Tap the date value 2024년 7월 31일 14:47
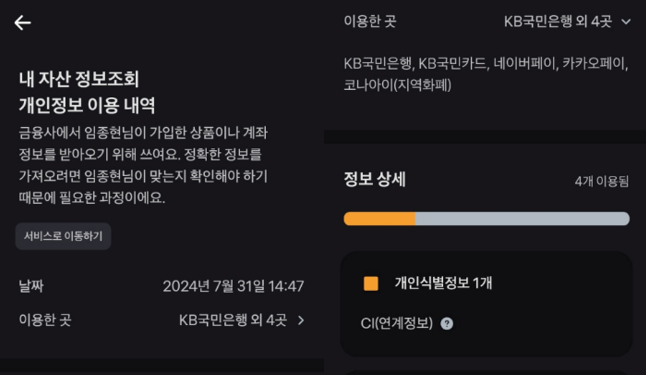Viewport: 646px width, 375px height. (233, 286)
